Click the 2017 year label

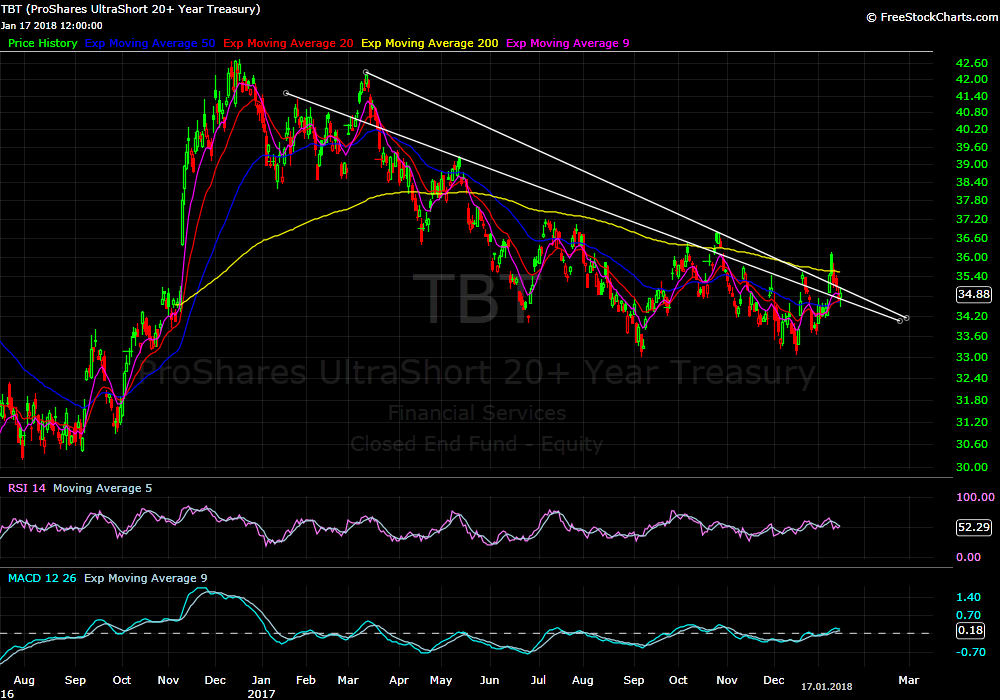click(x=261, y=694)
